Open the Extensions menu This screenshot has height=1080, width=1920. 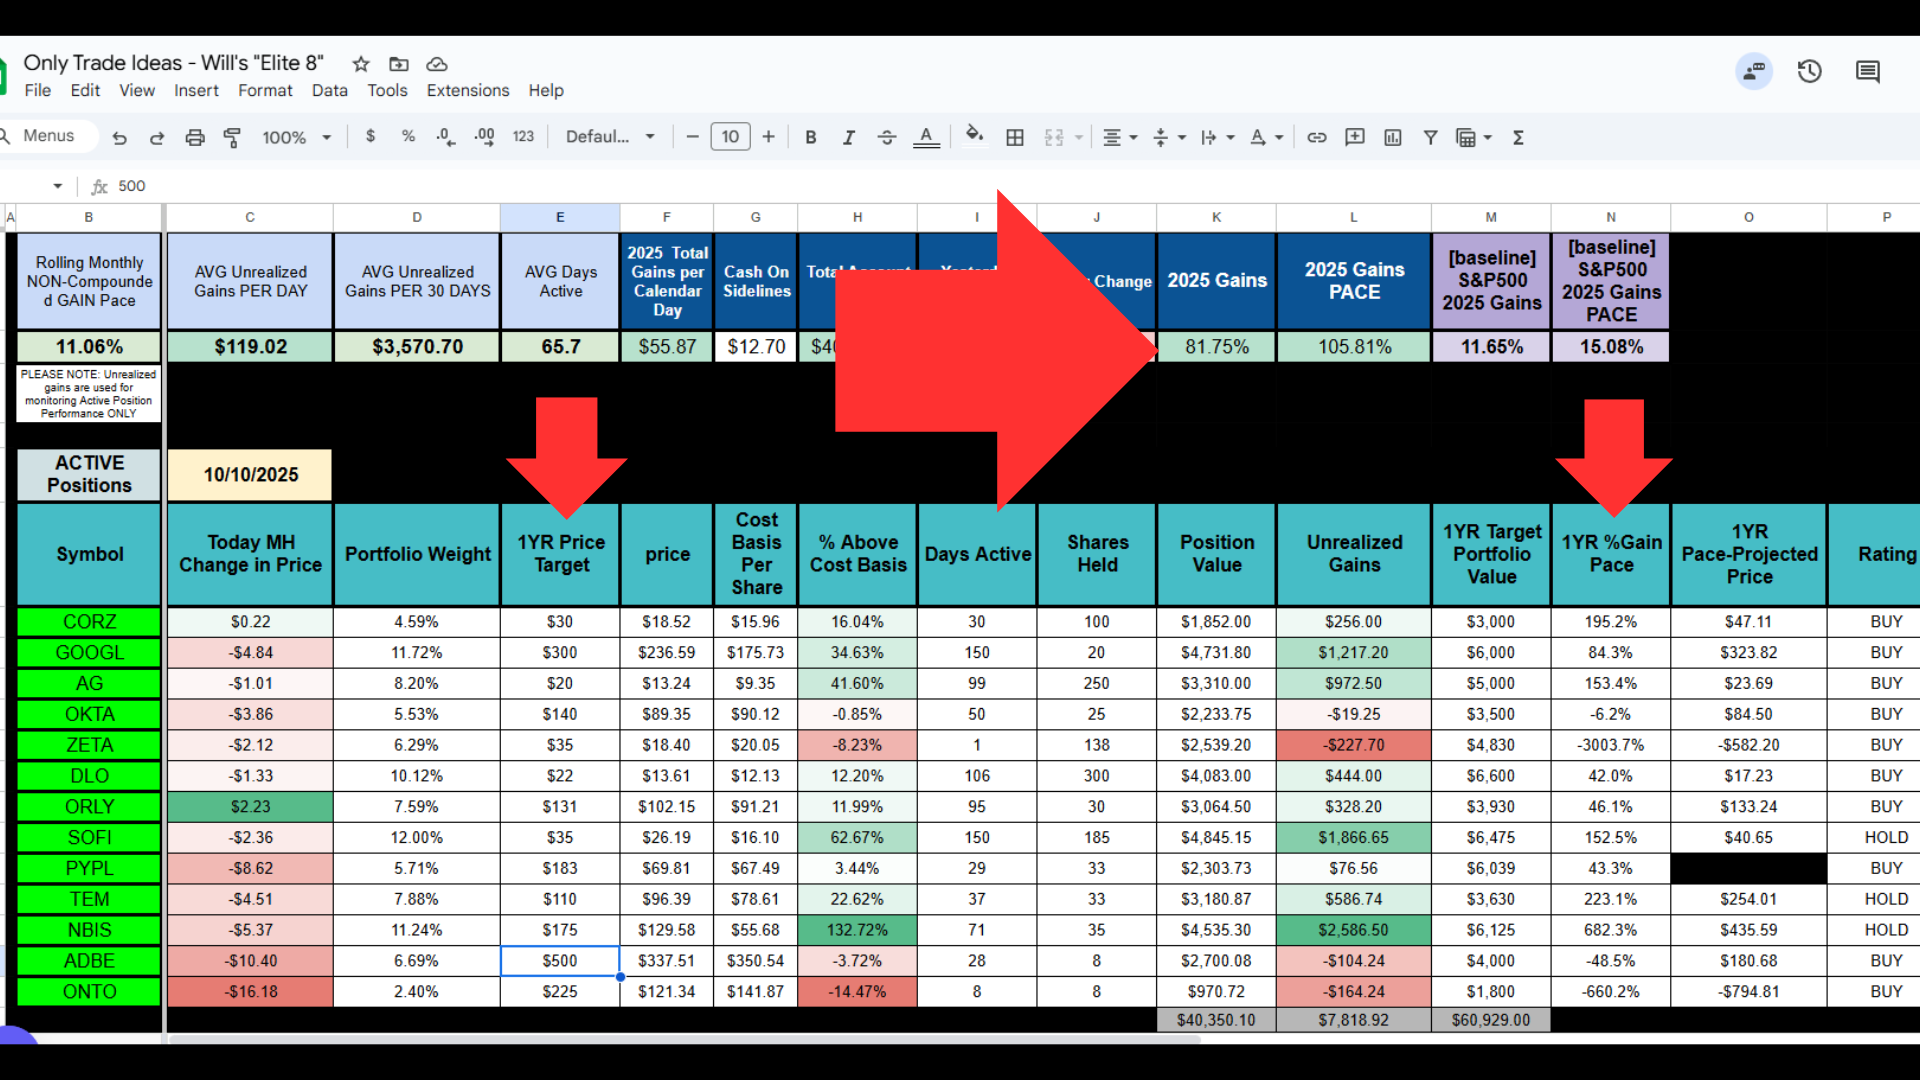[467, 90]
